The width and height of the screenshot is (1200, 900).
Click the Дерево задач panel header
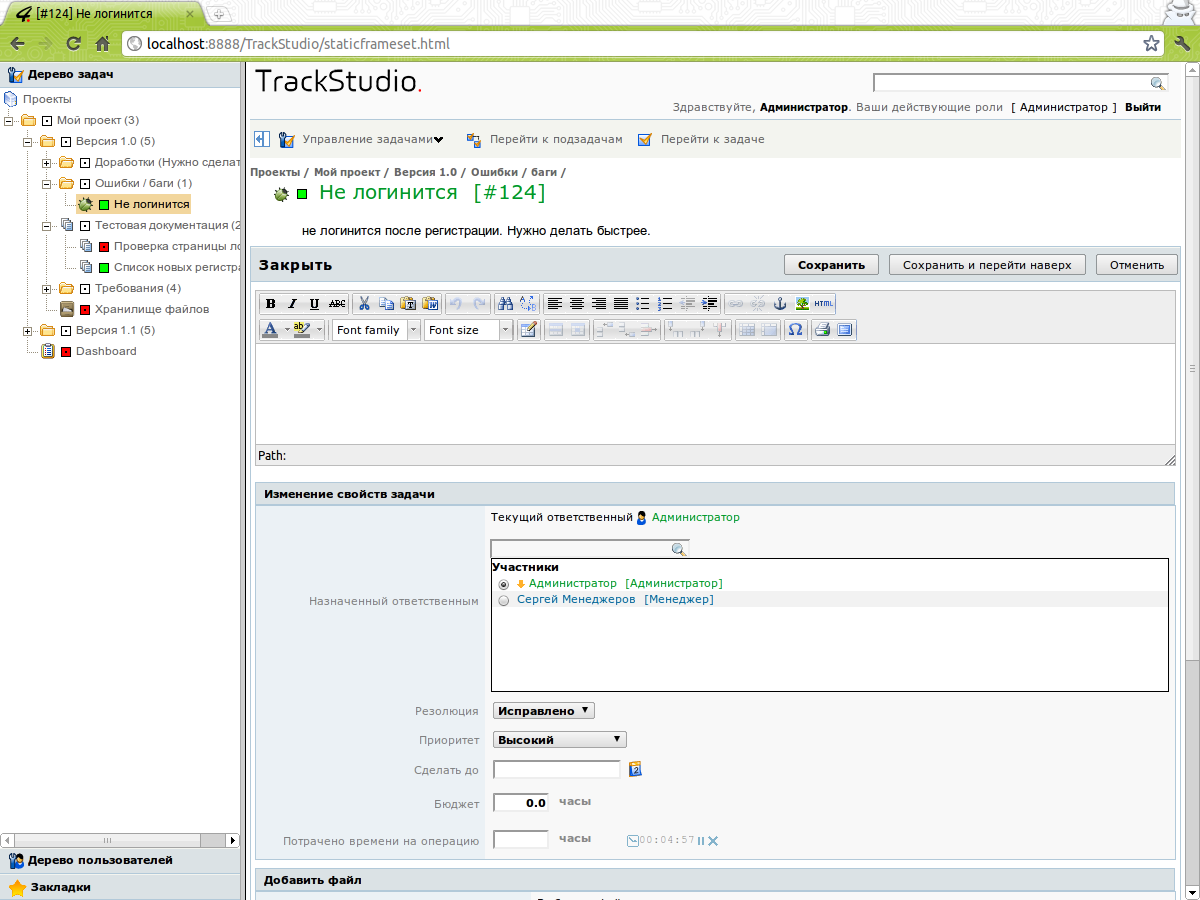pos(121,74)
